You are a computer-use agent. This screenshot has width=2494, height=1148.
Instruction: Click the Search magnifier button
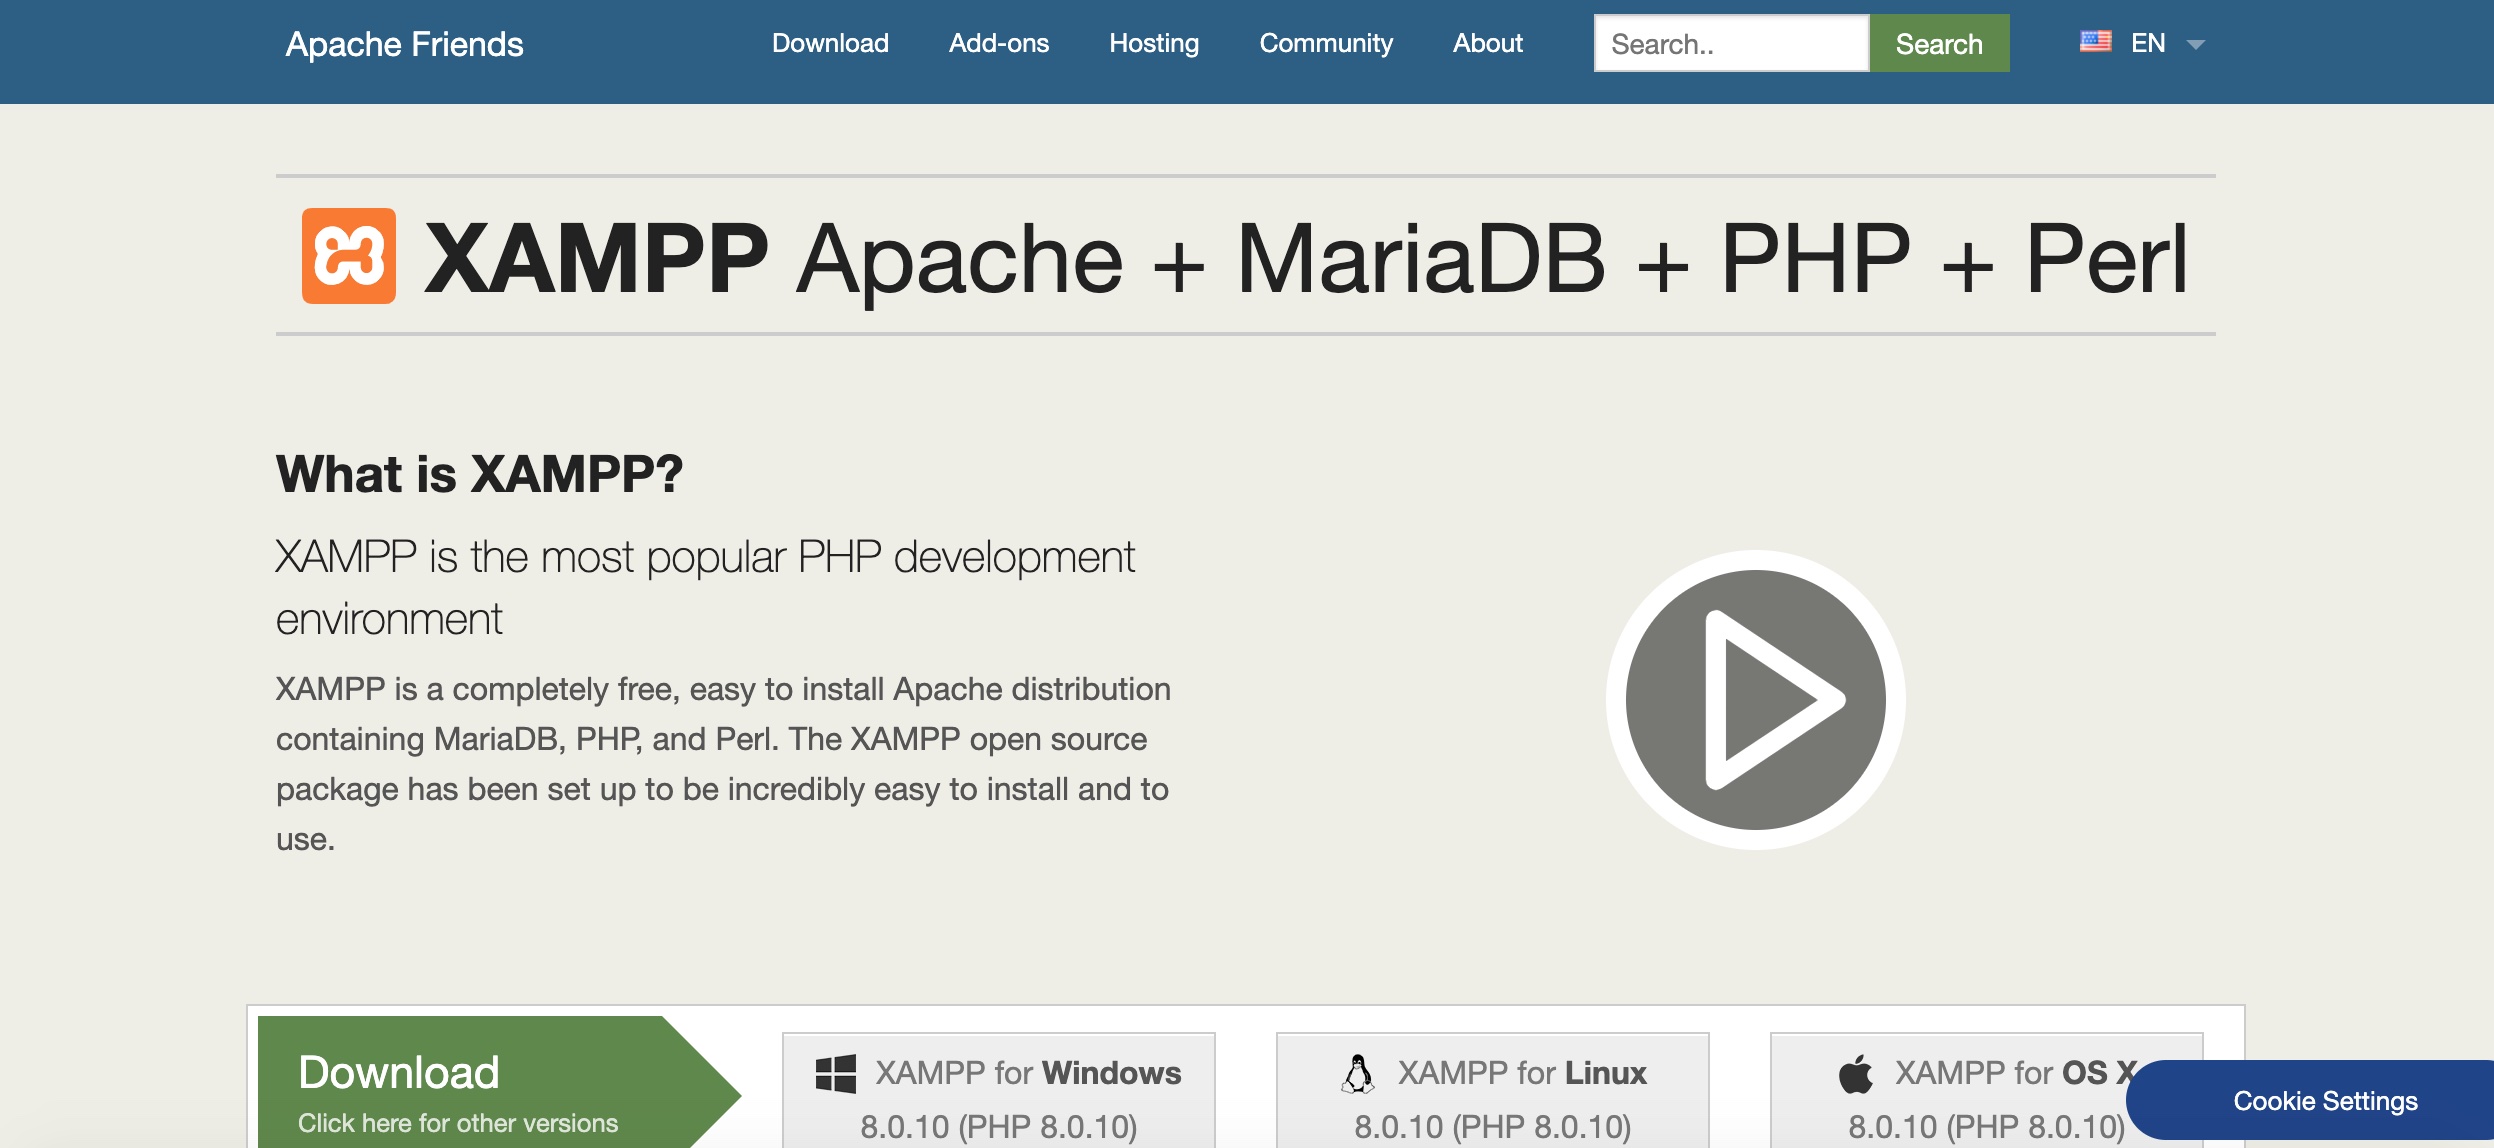[x=1937, y=41]
